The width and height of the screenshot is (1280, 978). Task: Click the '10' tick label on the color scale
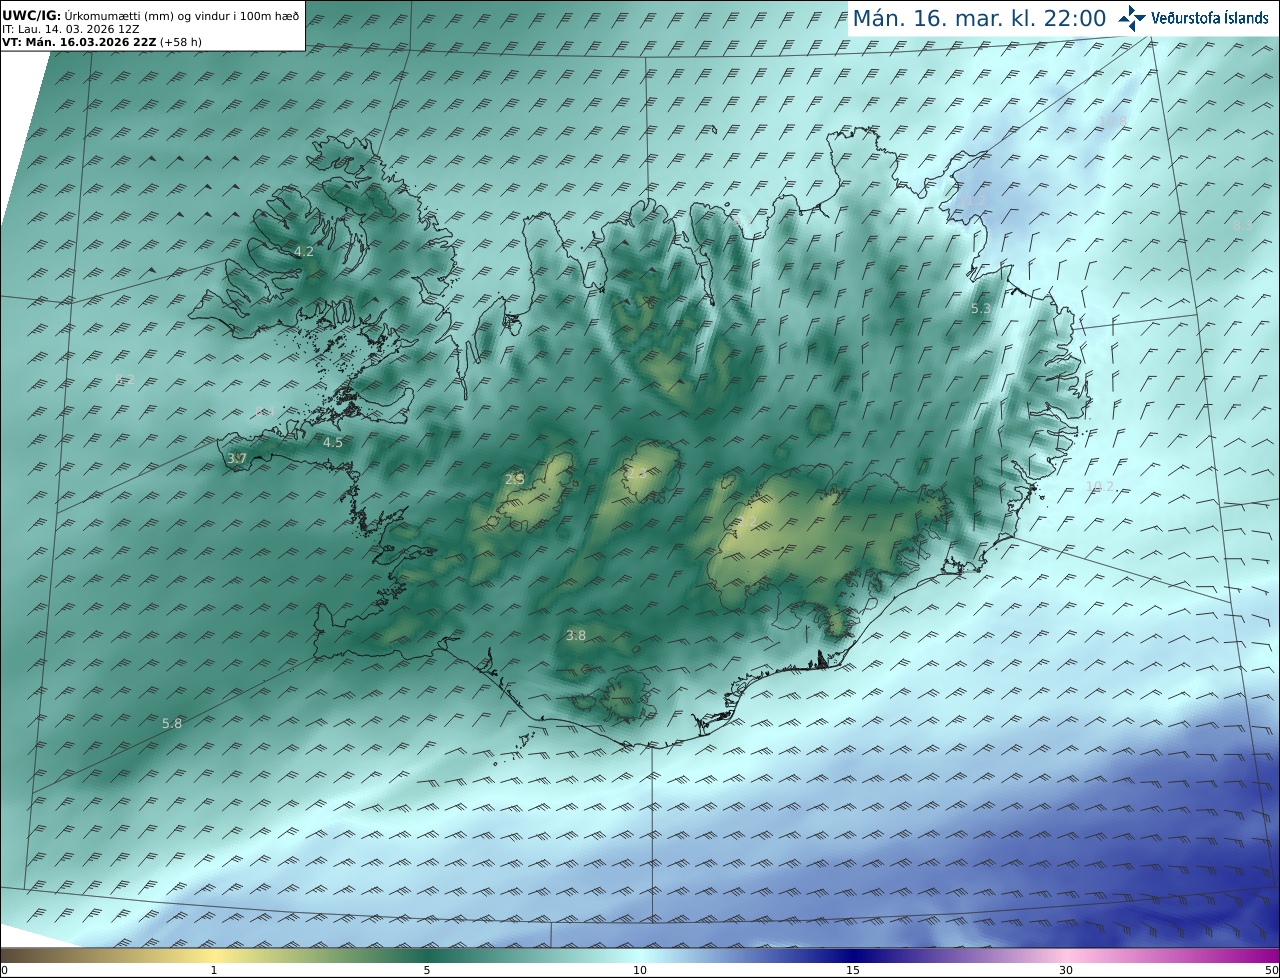point(640,970)
